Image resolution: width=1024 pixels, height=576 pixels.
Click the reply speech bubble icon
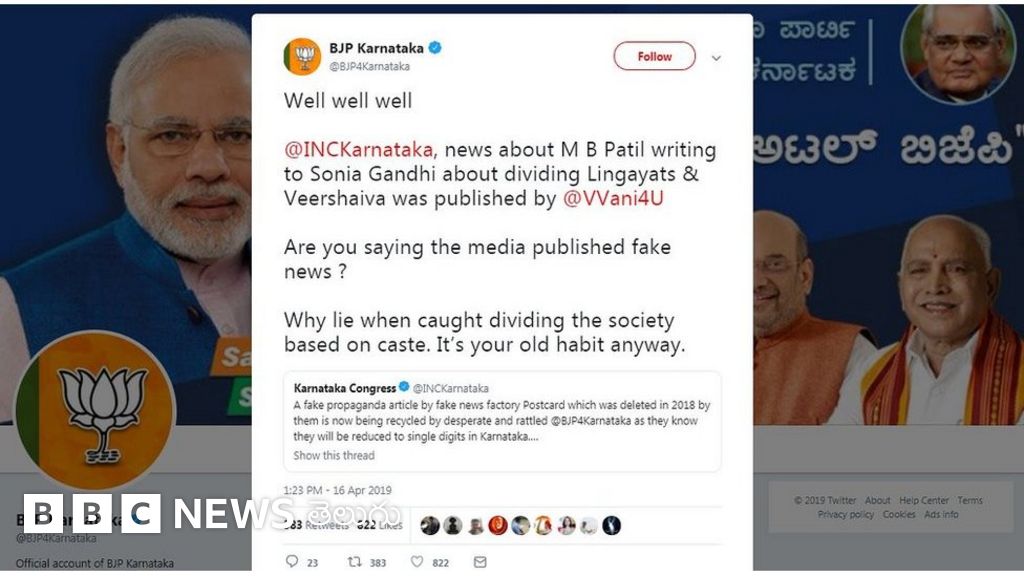292,561
